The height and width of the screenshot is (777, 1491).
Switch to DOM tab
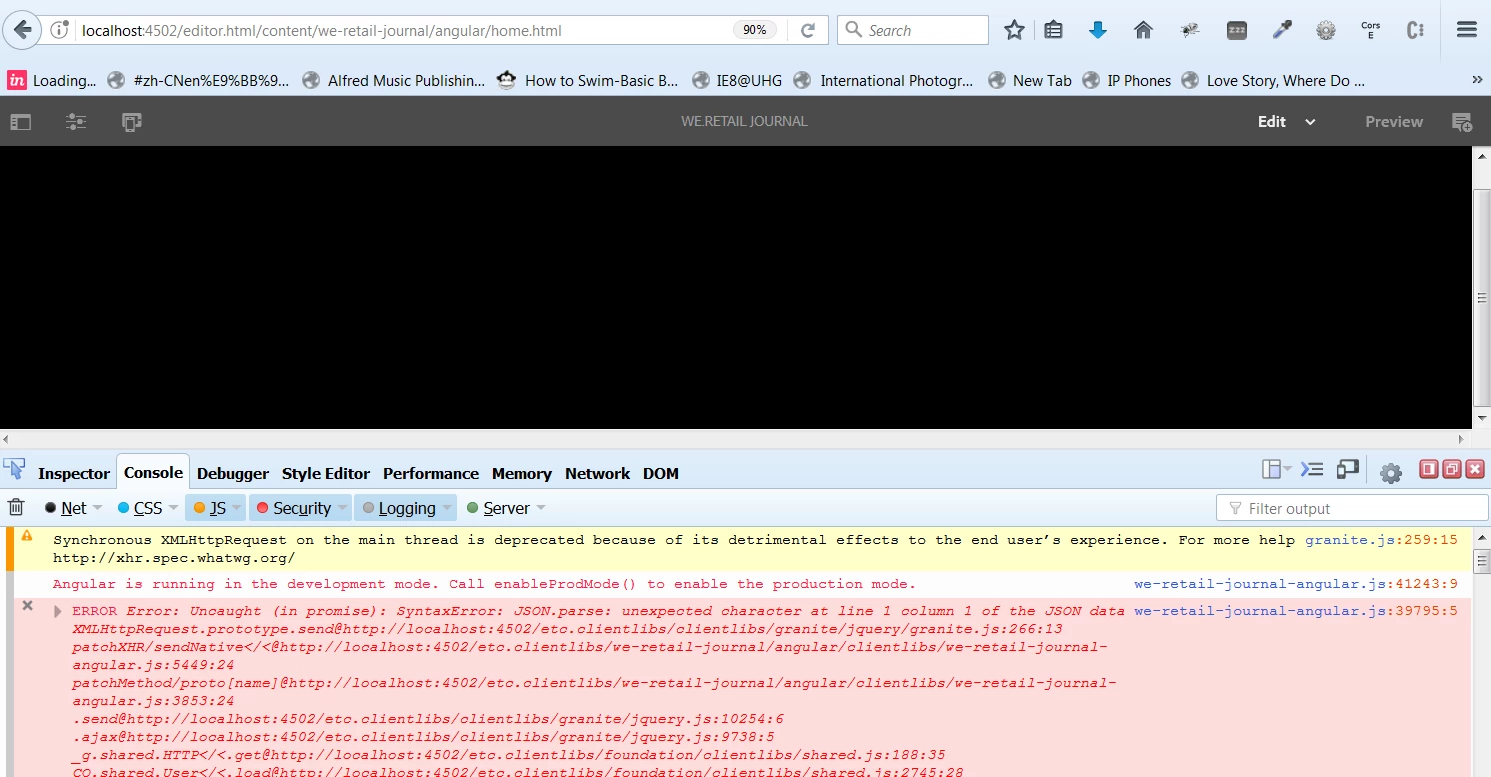(x=661, y=473)
